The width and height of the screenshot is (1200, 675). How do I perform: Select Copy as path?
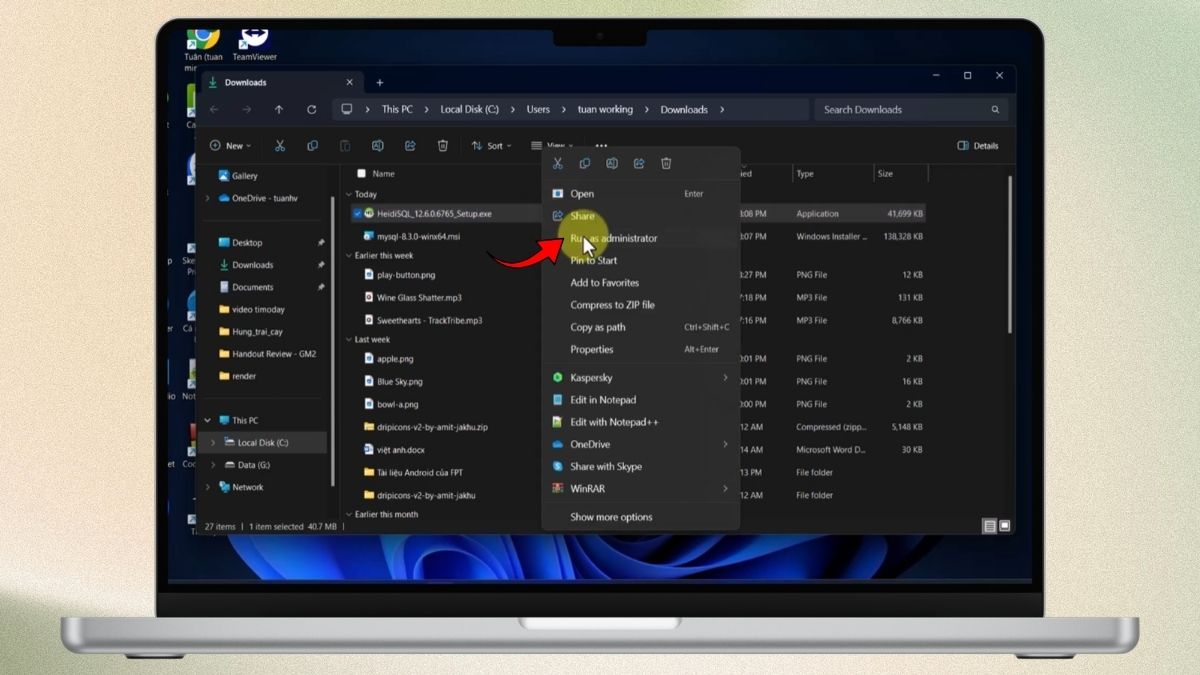click(640, 327)
